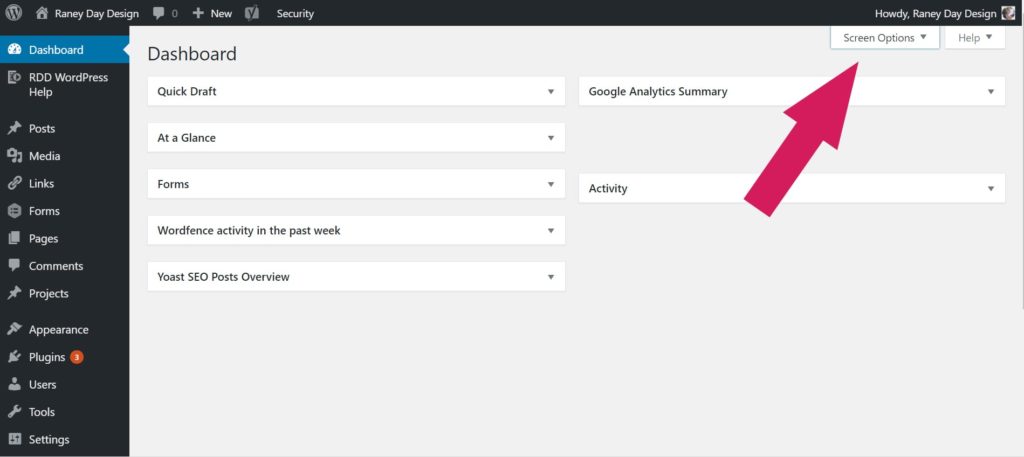Open the Comments sidebar menu text
1024x457 pixels.
coord(56,266)
